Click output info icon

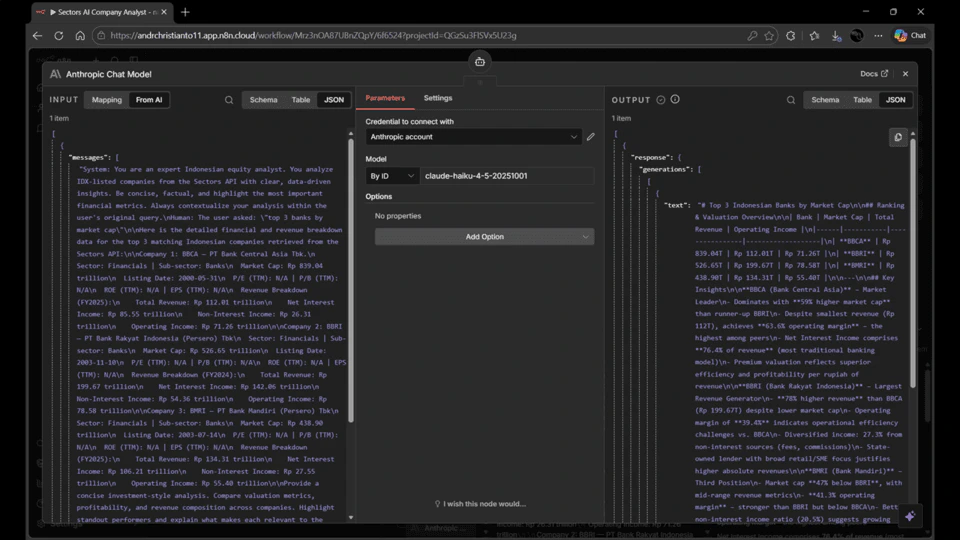[675, 99]
